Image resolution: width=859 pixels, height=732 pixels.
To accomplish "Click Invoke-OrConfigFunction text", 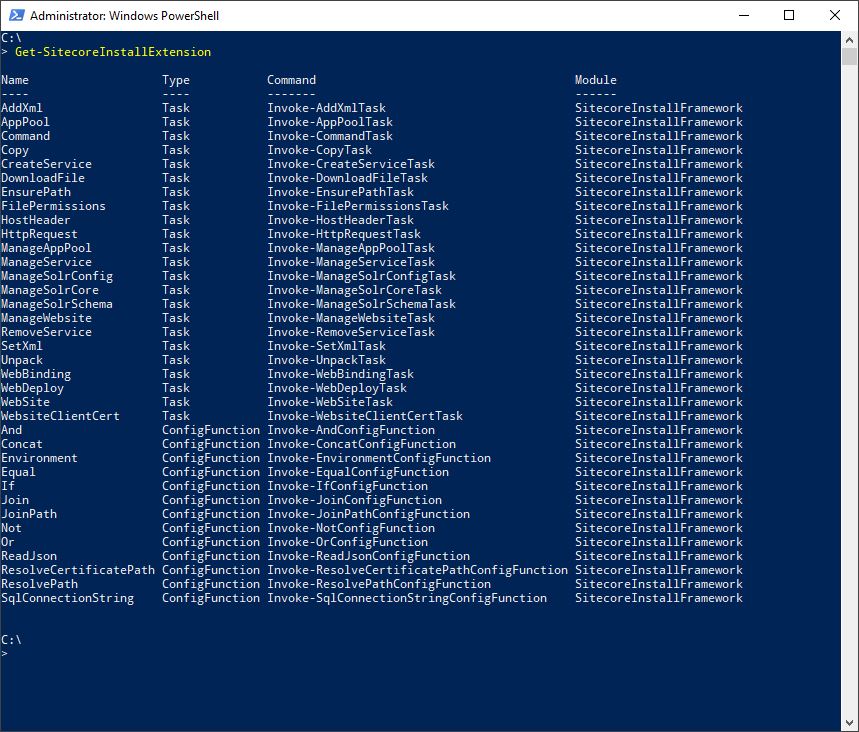I will (x=347, y=542).
